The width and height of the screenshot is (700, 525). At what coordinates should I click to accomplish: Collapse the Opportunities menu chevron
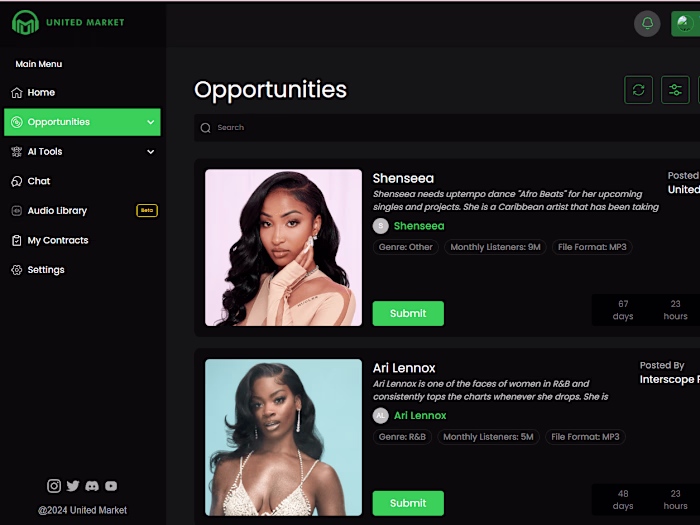pos(151,122)
